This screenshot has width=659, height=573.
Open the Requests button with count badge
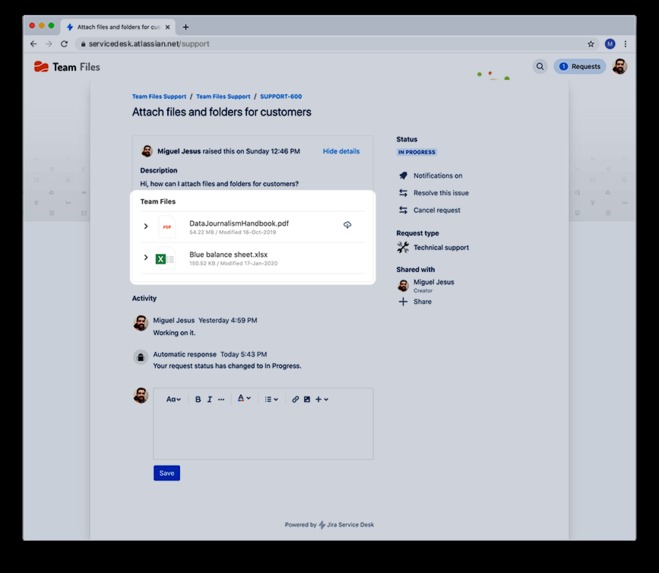click(x=580, y=66)
